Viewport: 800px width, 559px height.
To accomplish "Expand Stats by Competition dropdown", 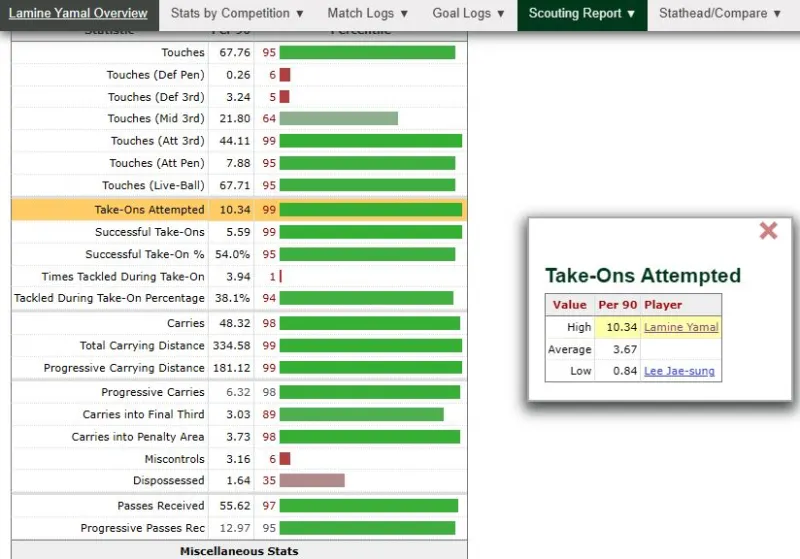I will click(x=237, y=14).
